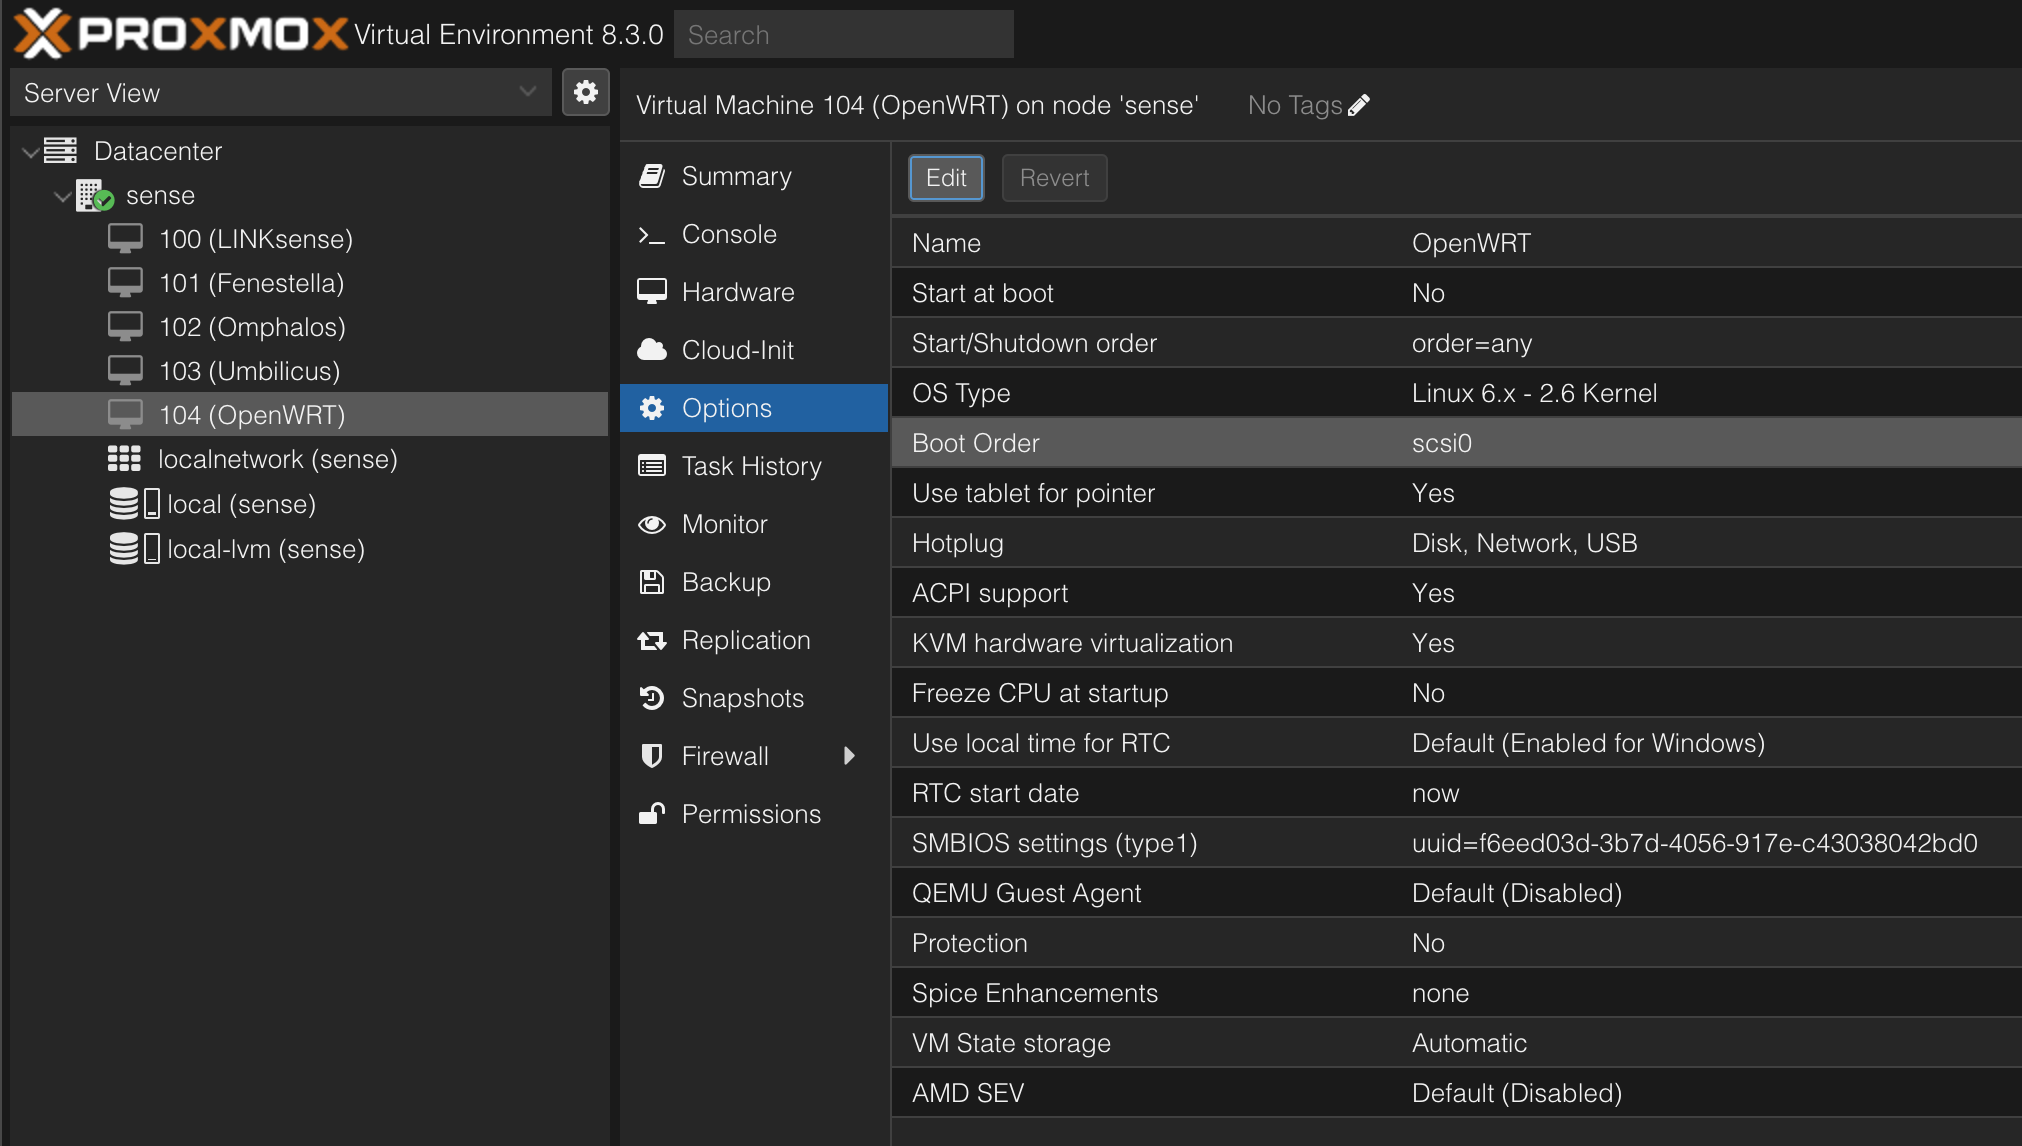Collapse the Datacenter tree node
The height and width of the screenshot is (1146, 2022).
[x=29, y=151]
